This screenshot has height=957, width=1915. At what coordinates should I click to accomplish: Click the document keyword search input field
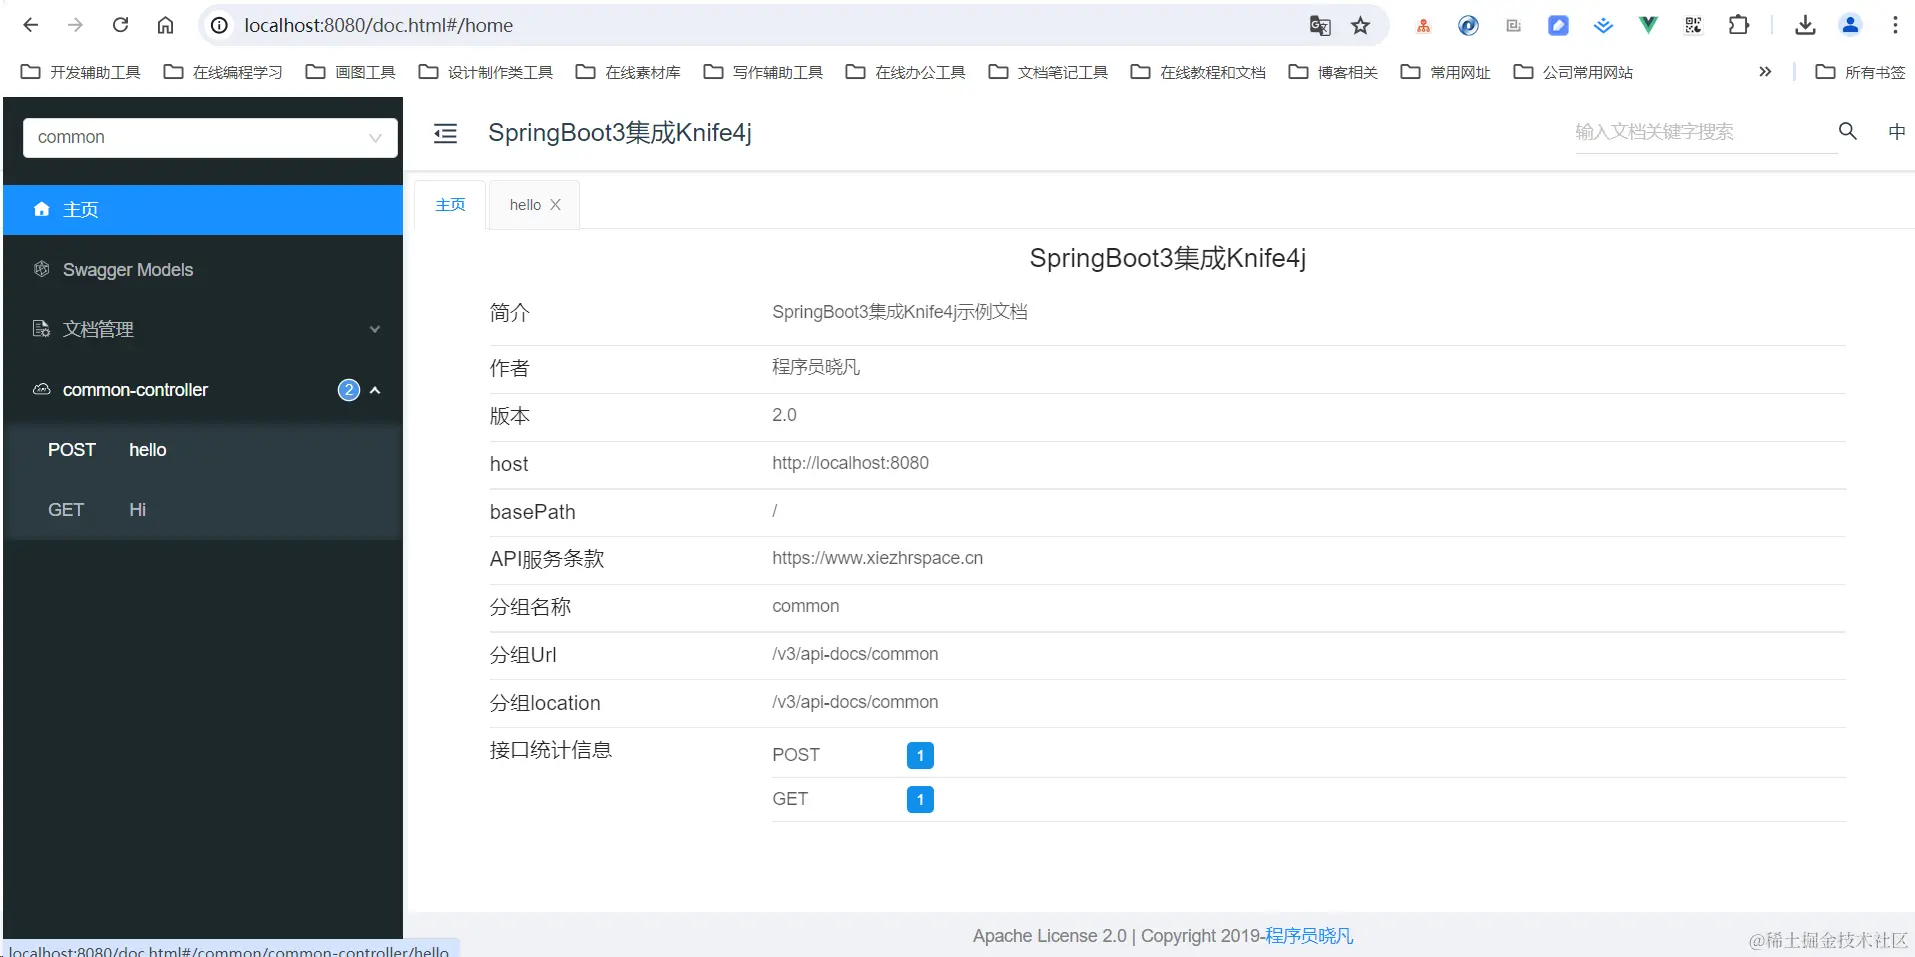(x=1700, y=131)
